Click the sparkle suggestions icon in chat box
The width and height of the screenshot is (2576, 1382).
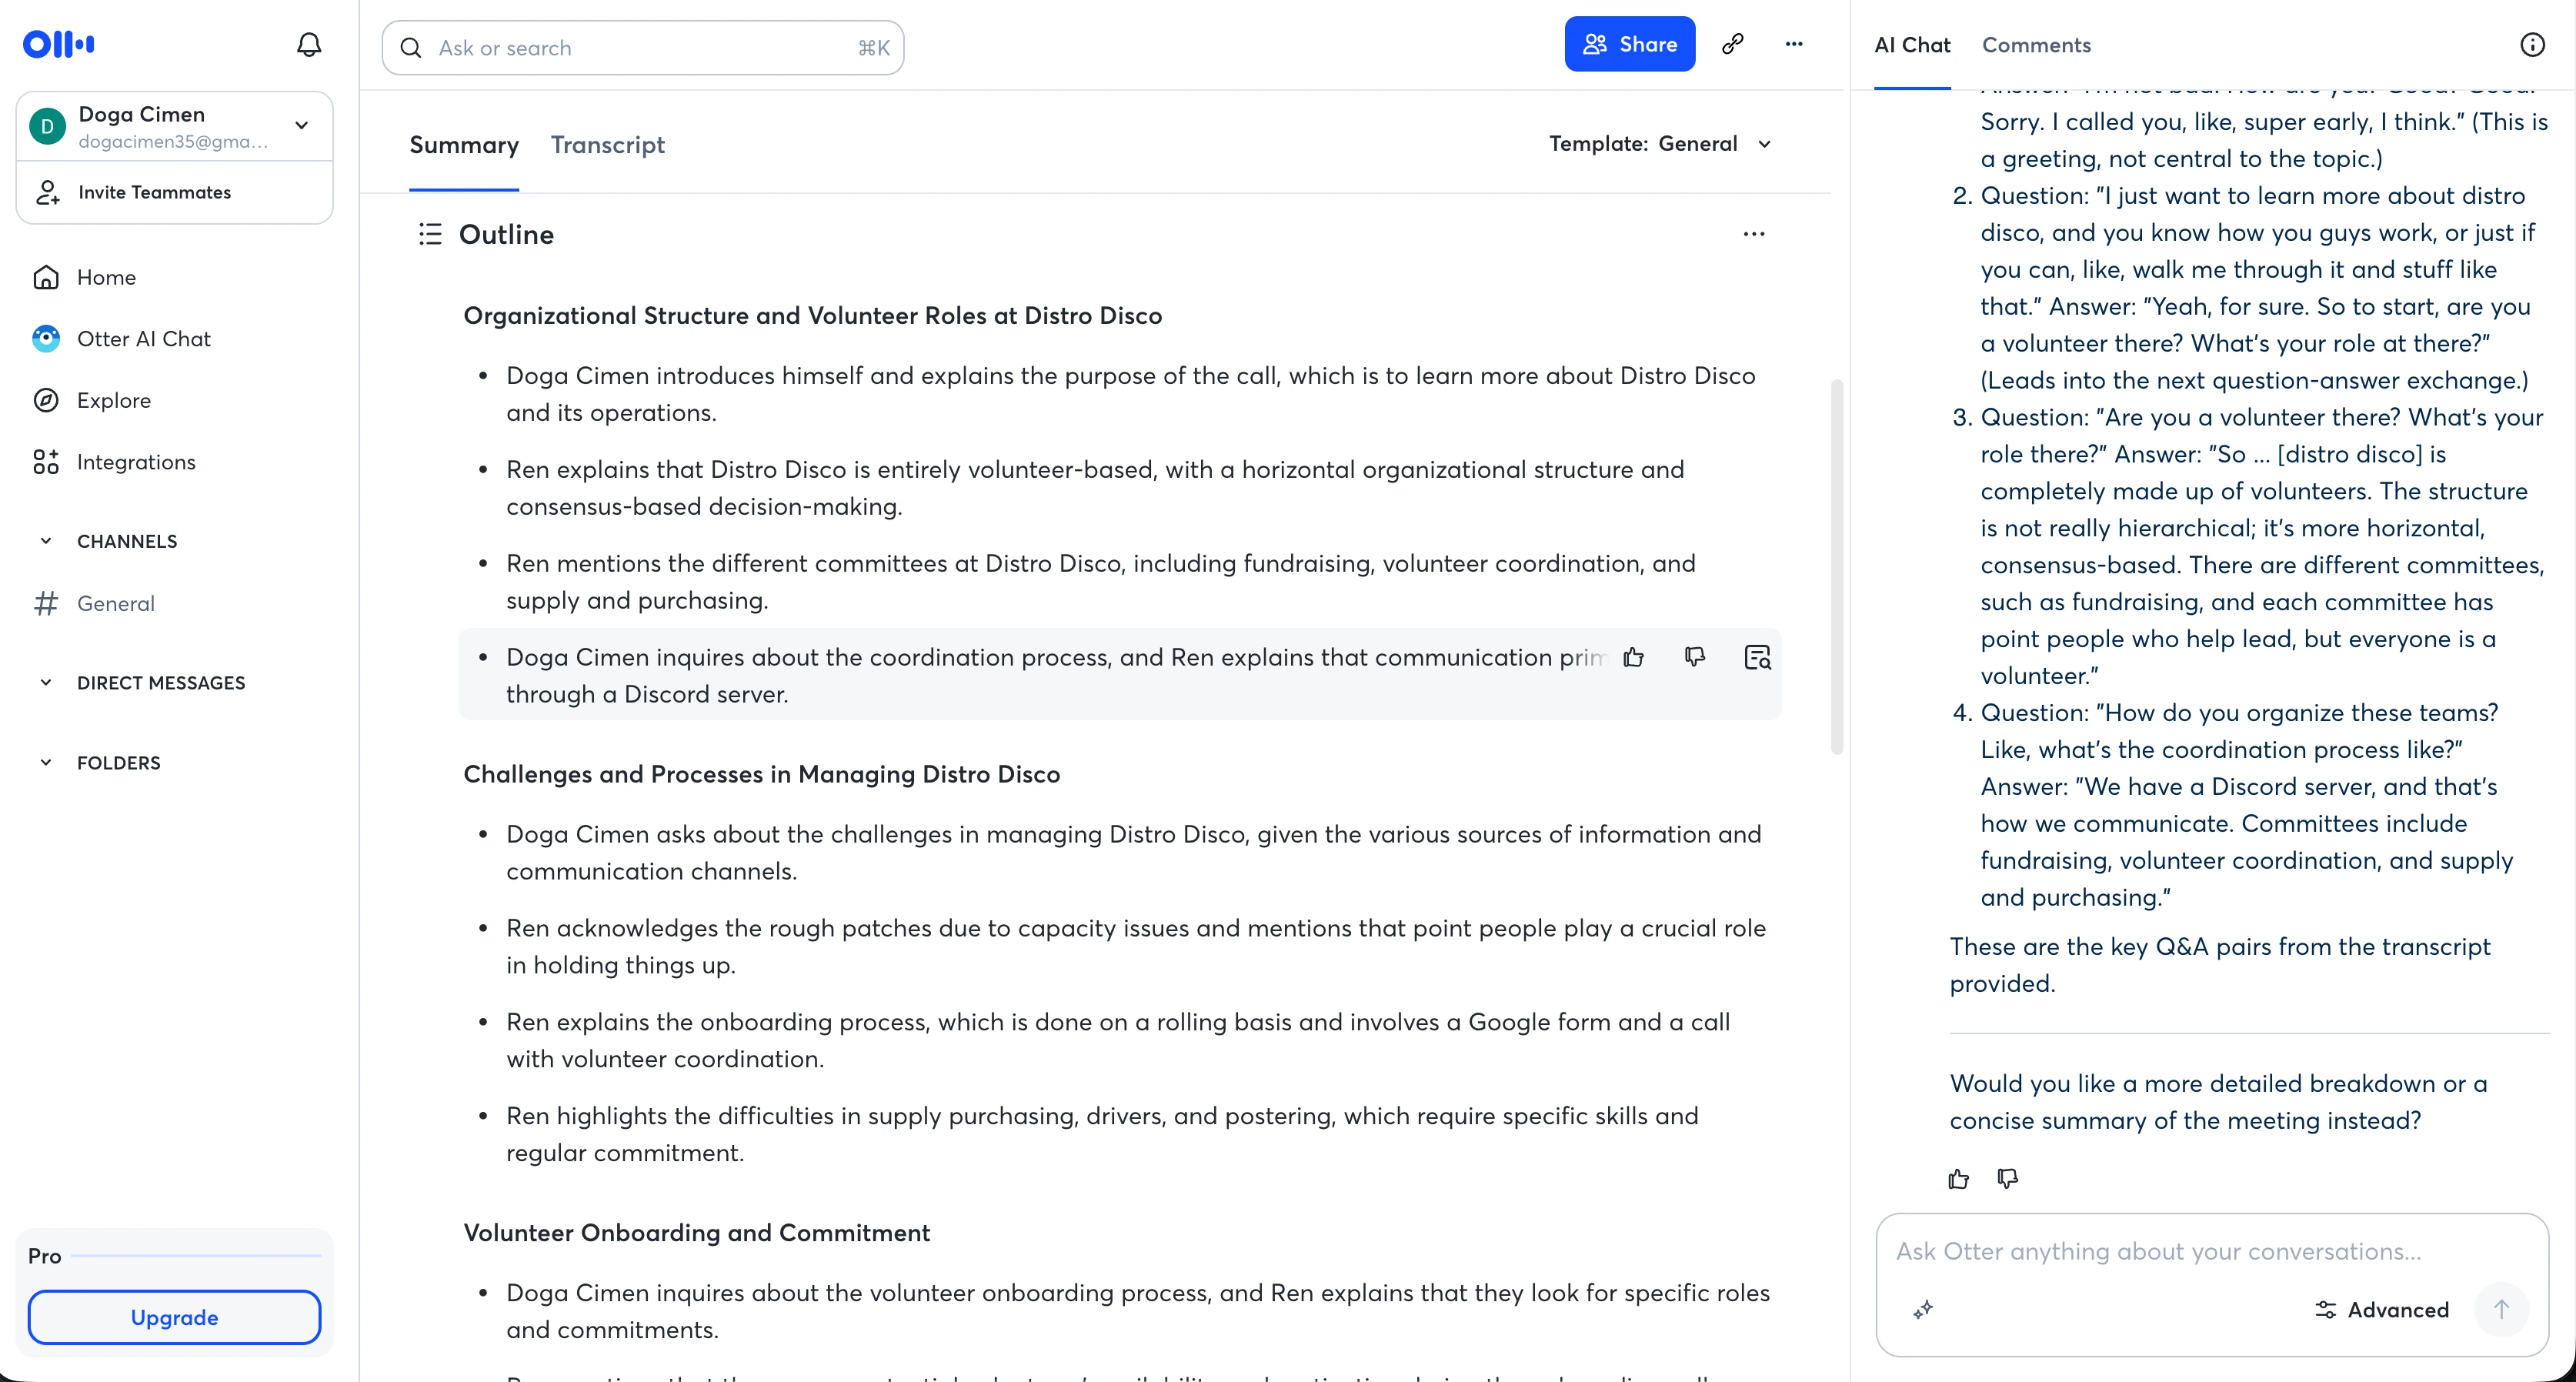coord(1923,1310)
